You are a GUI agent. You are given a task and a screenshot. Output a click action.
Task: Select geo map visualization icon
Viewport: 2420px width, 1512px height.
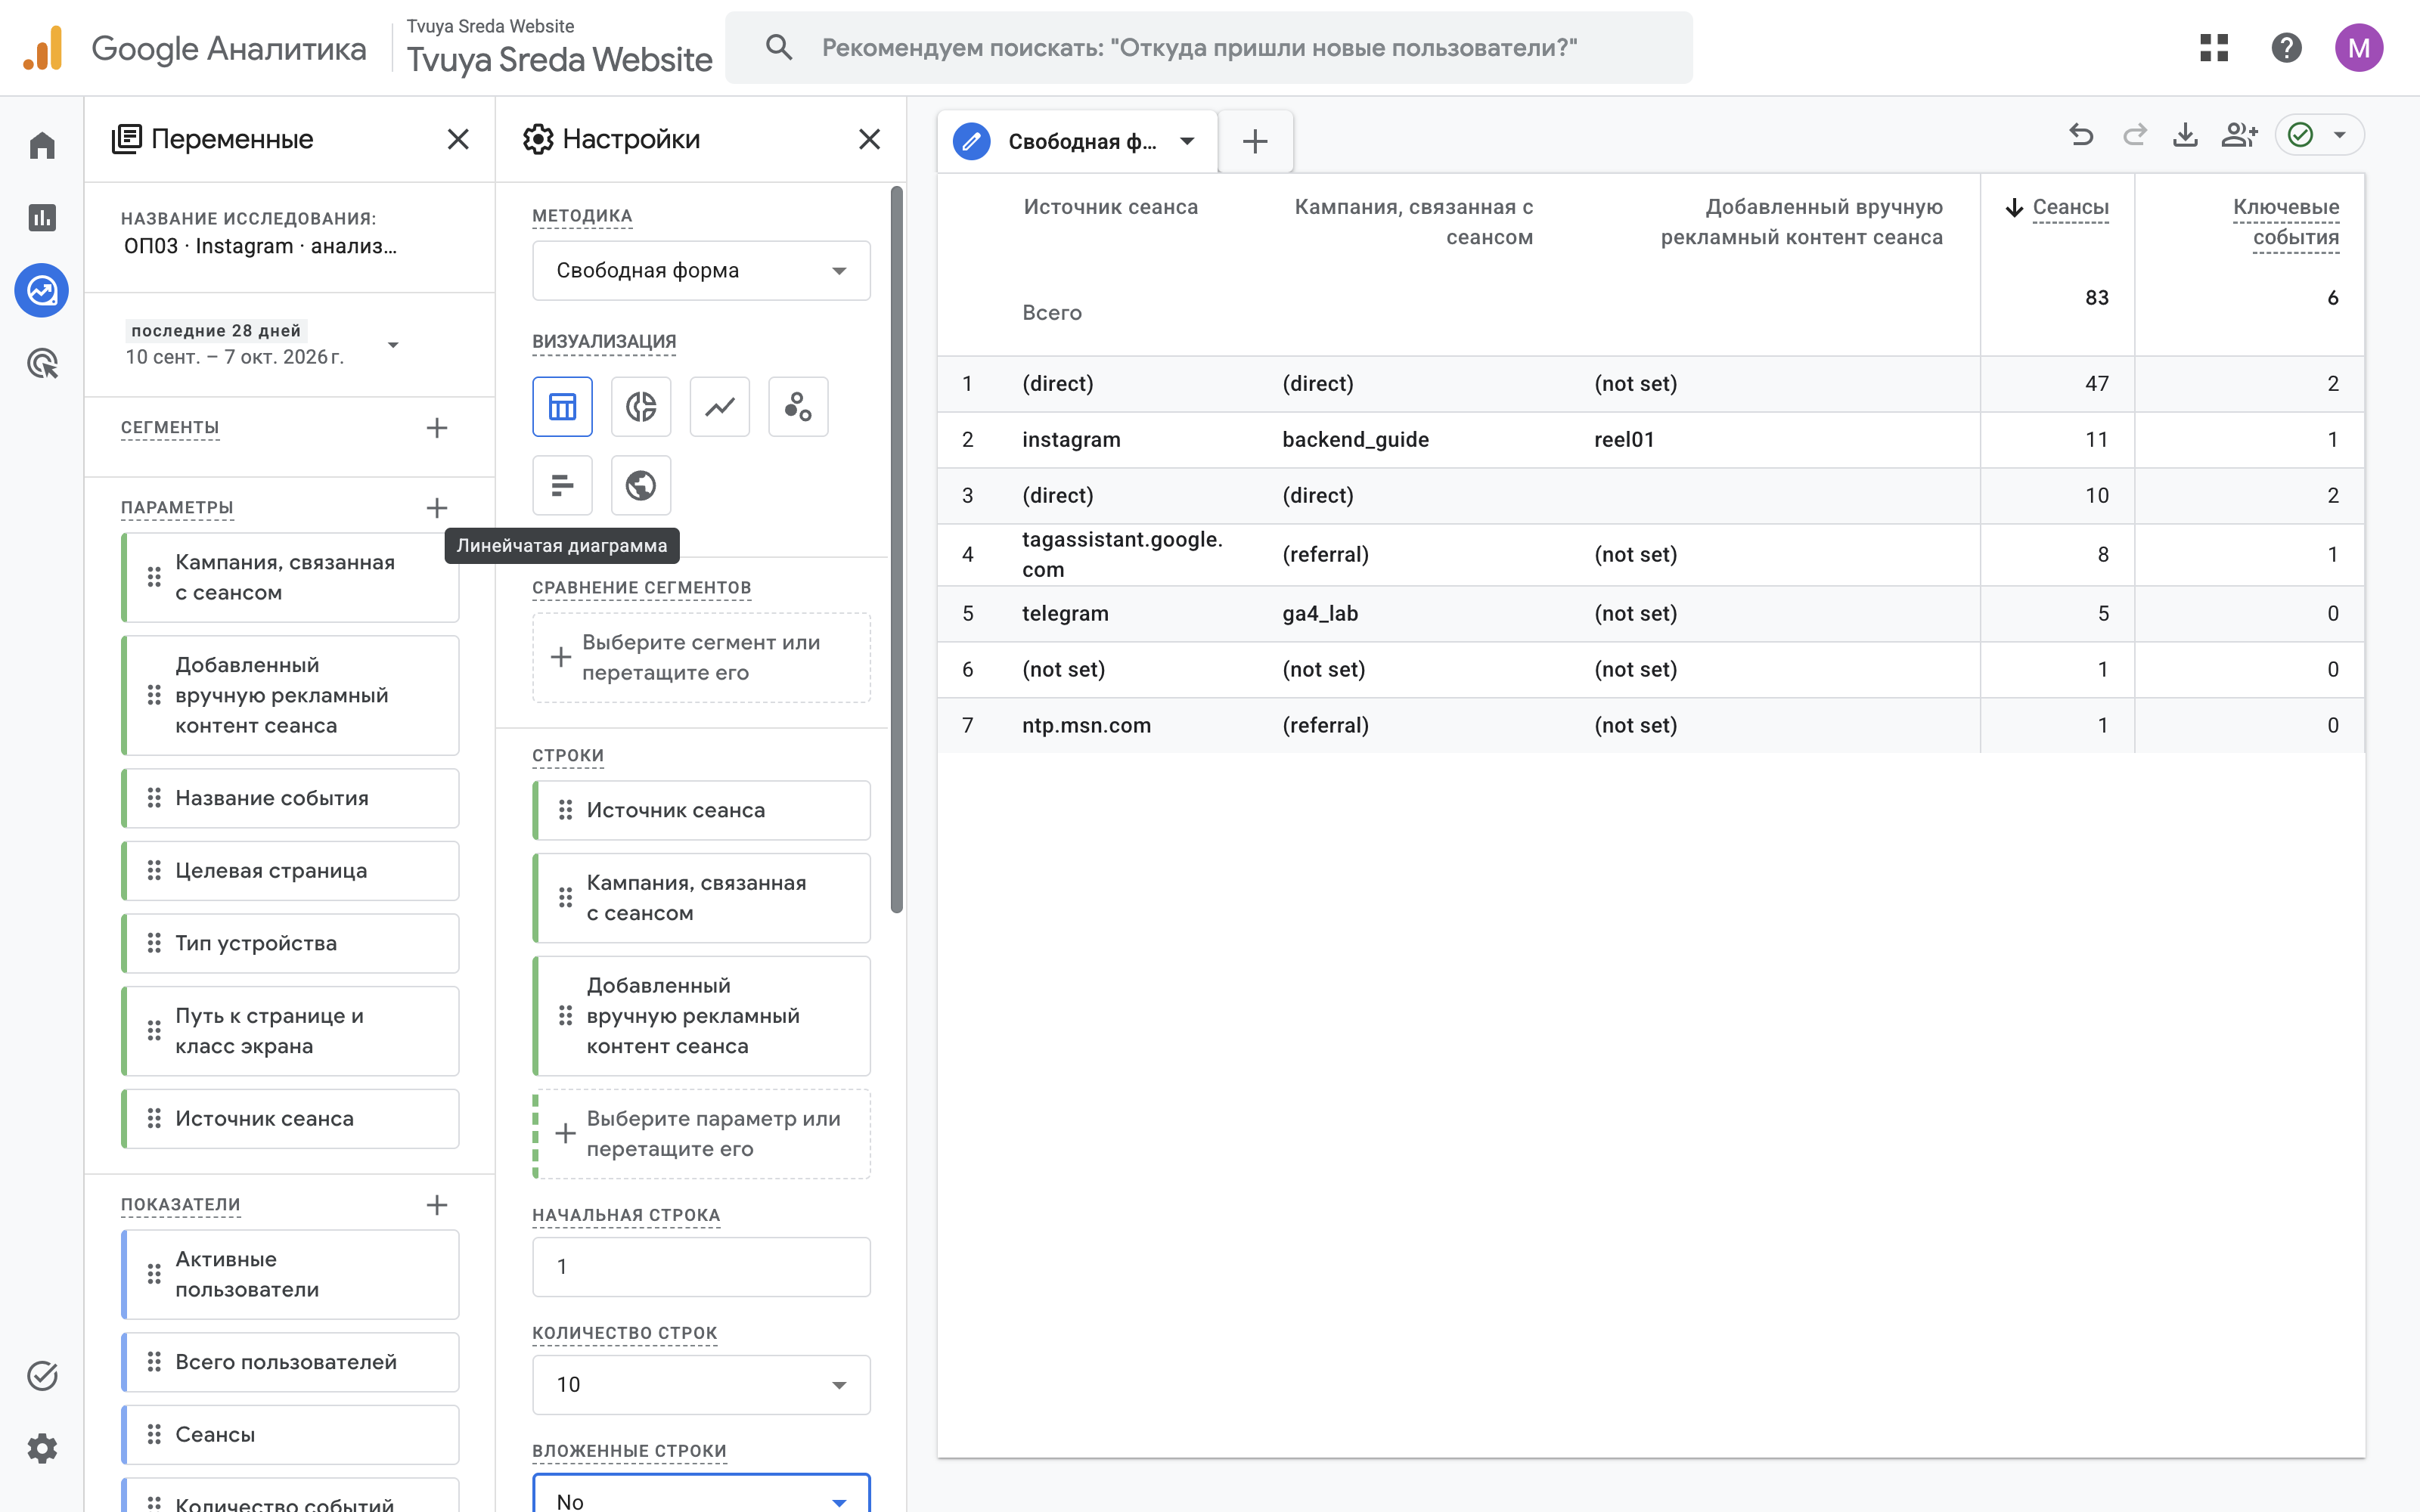pos(641,486)
